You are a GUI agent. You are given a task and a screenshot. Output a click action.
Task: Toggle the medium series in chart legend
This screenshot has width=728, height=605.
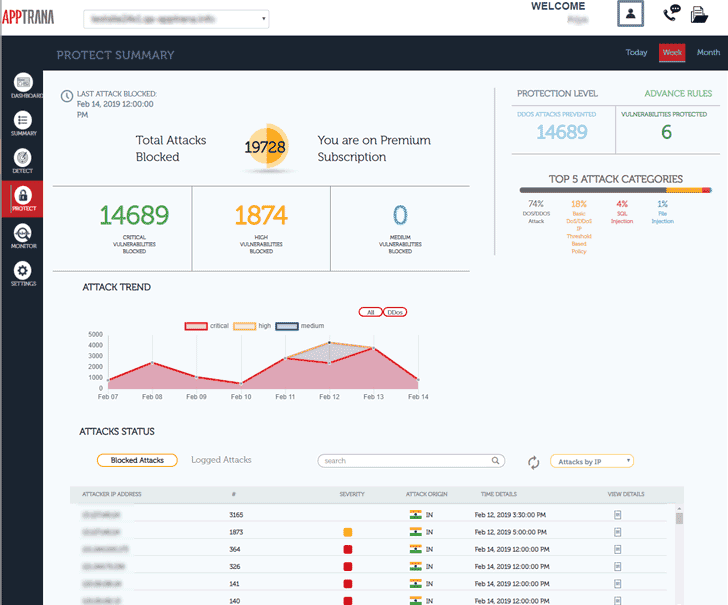[x=299, y=326]
